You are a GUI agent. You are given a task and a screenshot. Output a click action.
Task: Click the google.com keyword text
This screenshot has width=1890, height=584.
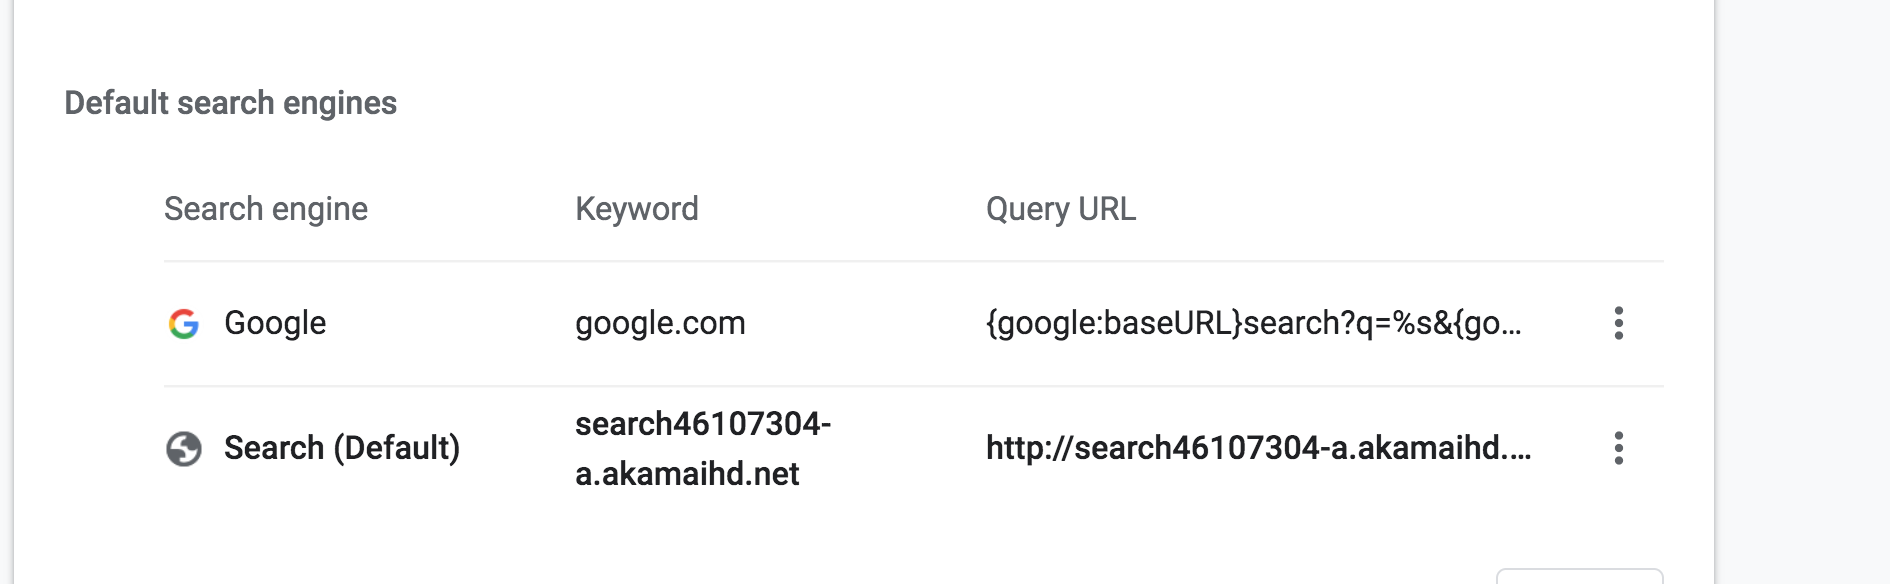click(x=660, y=323)
